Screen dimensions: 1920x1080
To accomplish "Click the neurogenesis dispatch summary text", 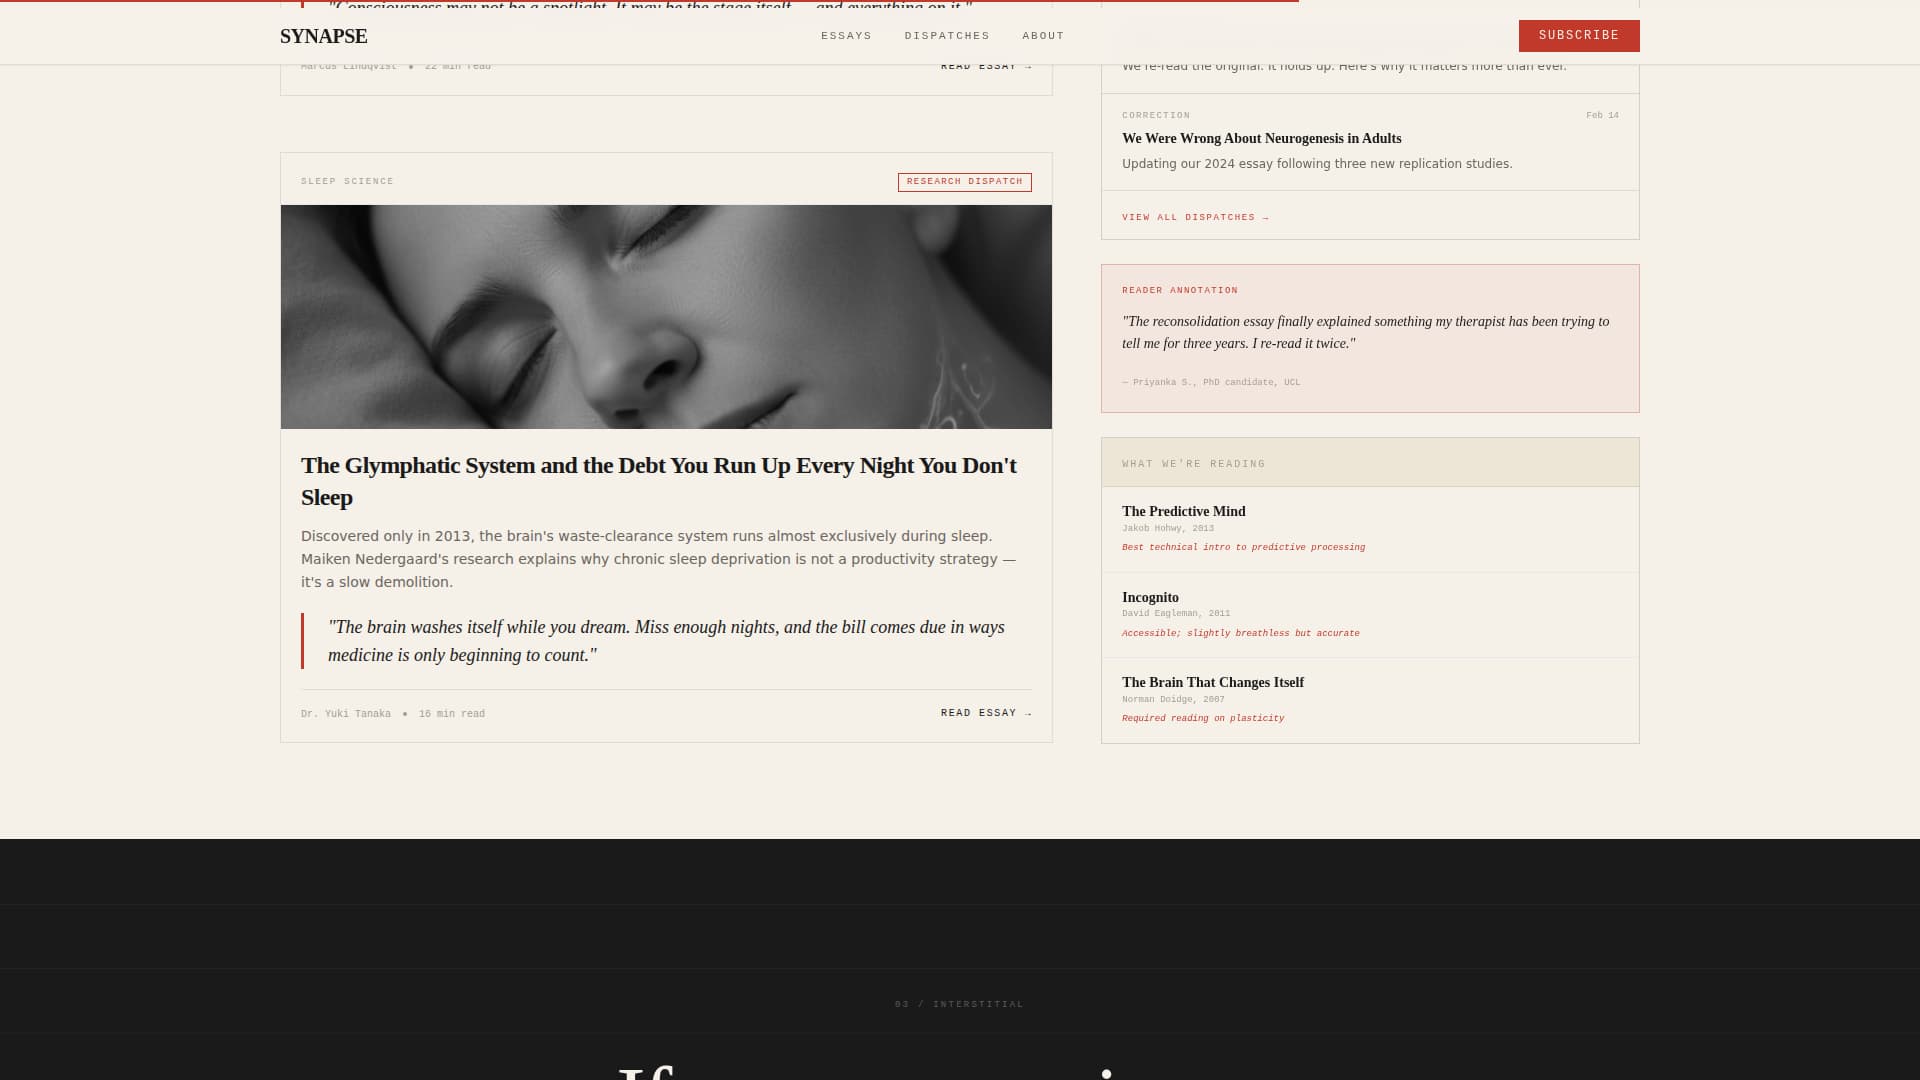I will tap(1317, 164).
